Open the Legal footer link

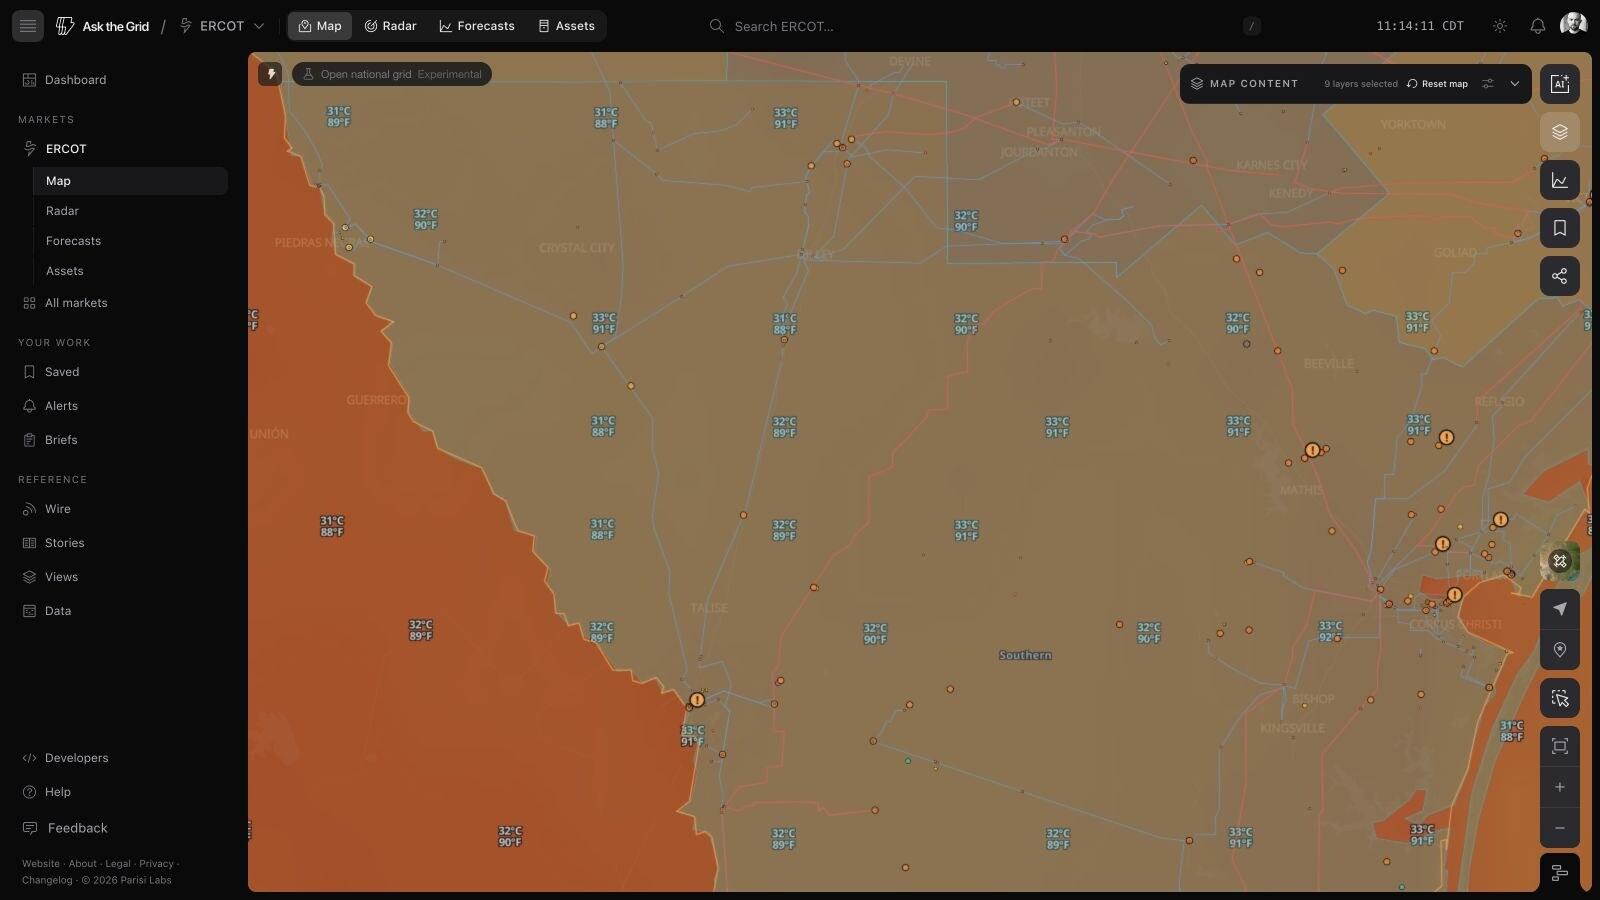pyautogui.click(x=118, y=864)
